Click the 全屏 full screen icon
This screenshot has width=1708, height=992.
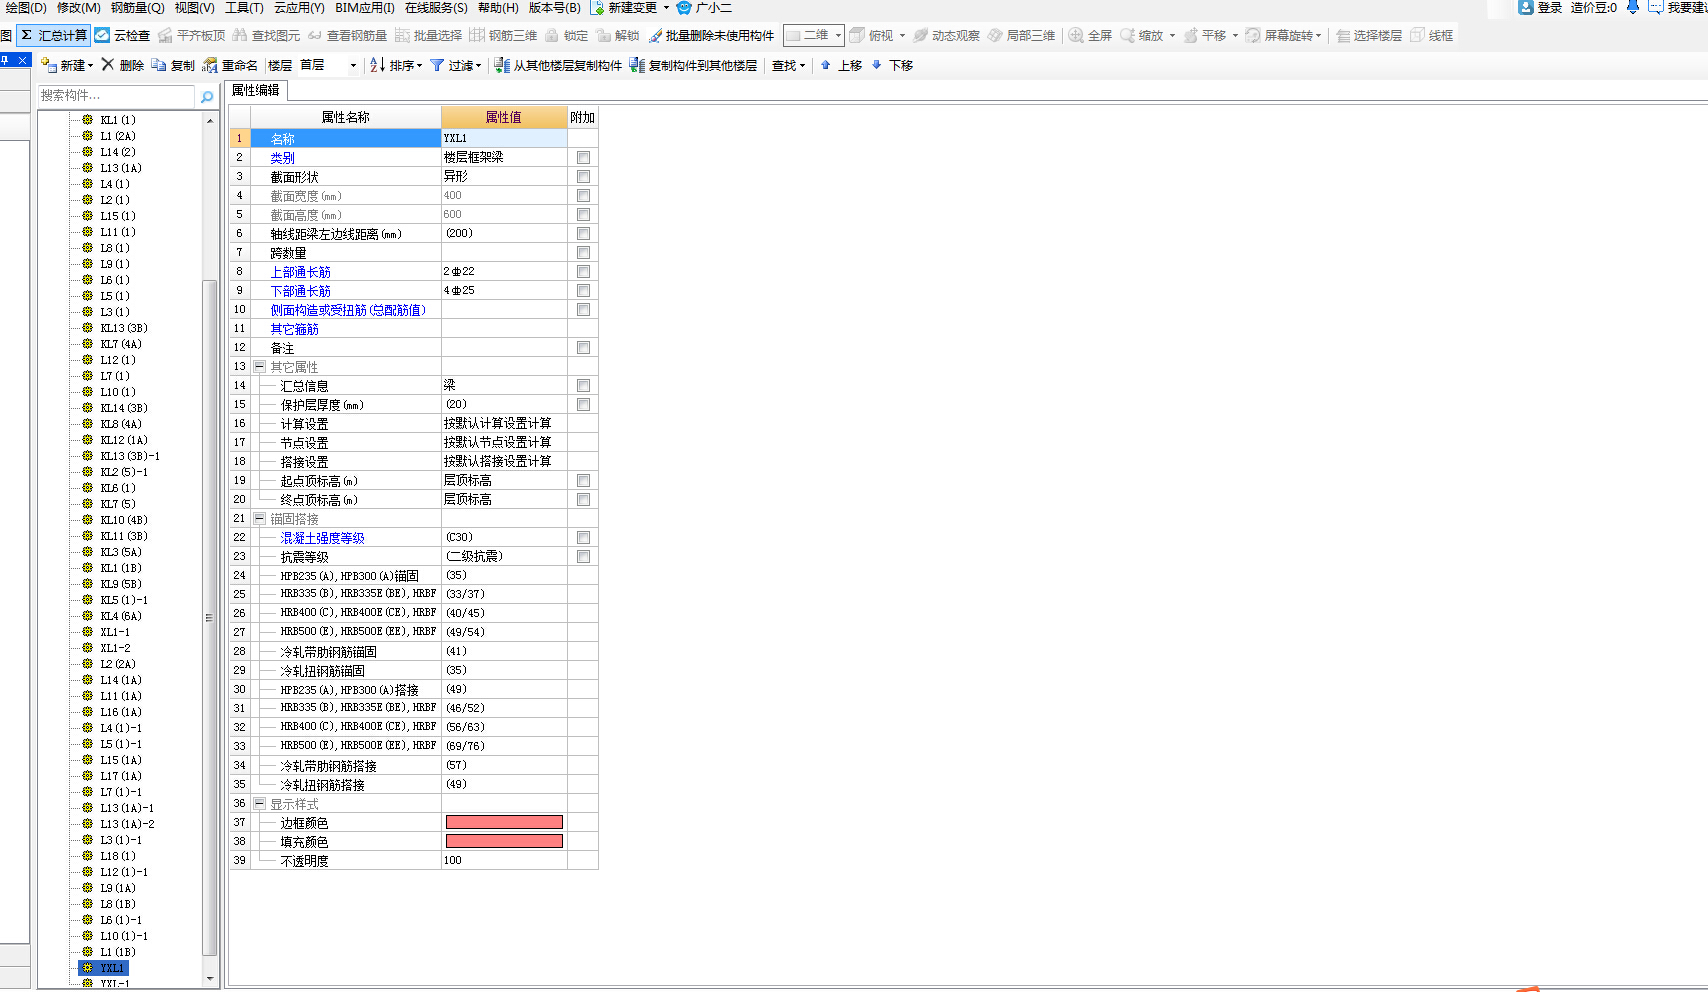[1076, 35]
